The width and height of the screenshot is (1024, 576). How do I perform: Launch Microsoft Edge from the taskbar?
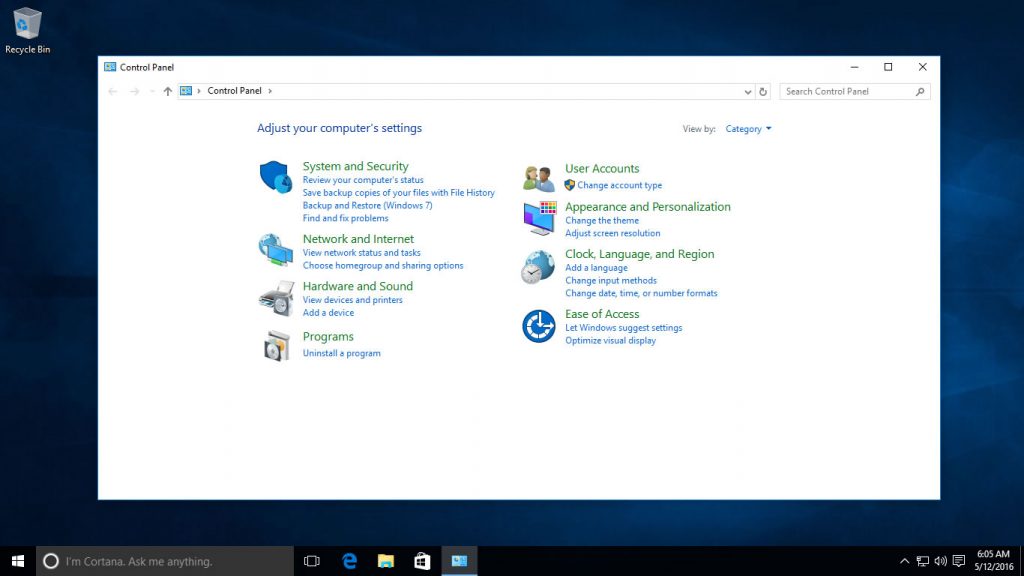(348, 561)
